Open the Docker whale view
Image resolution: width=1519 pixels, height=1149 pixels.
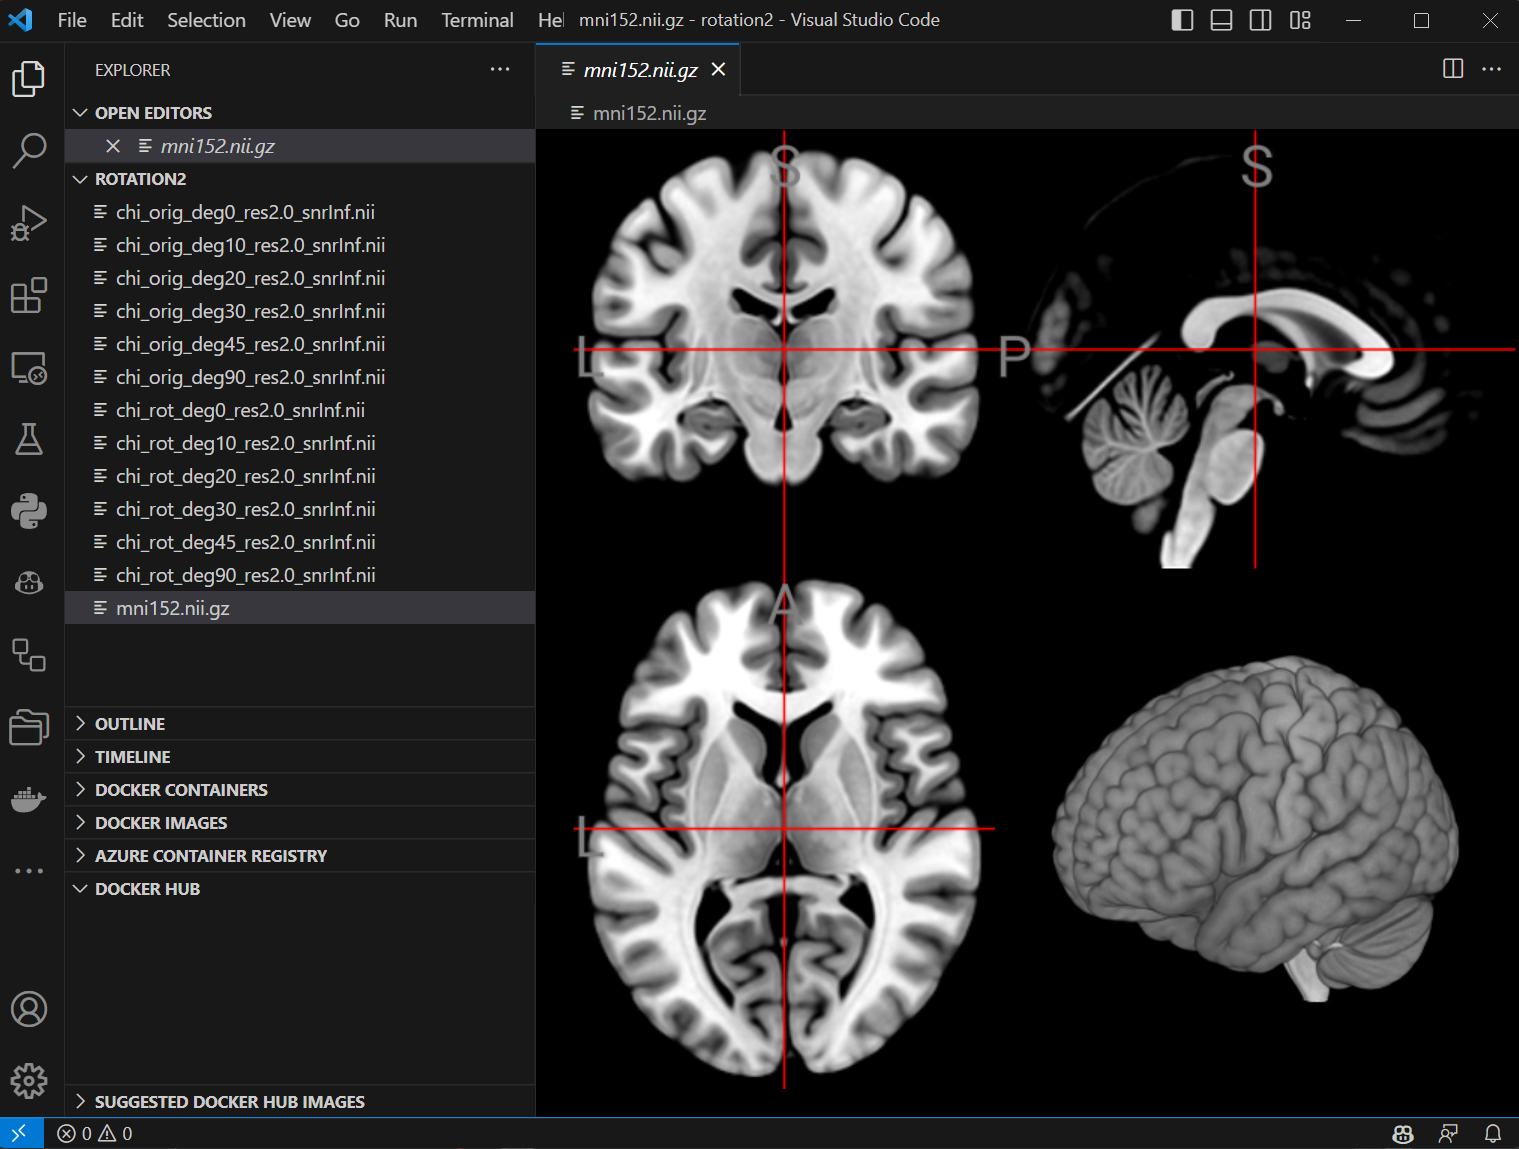[x=29, y=799]
